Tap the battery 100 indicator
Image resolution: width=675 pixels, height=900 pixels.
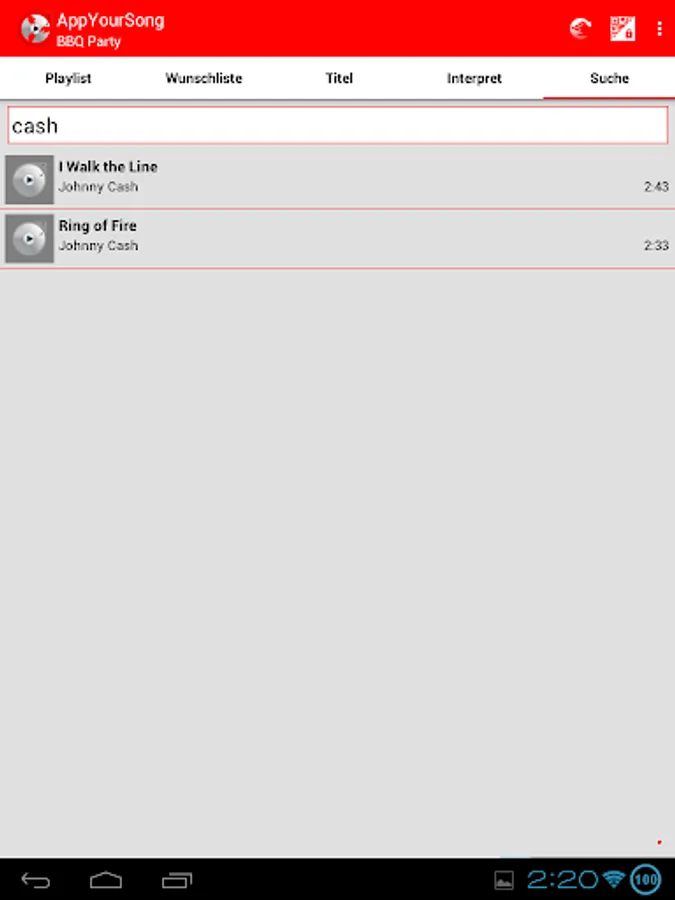pos(646,879)
